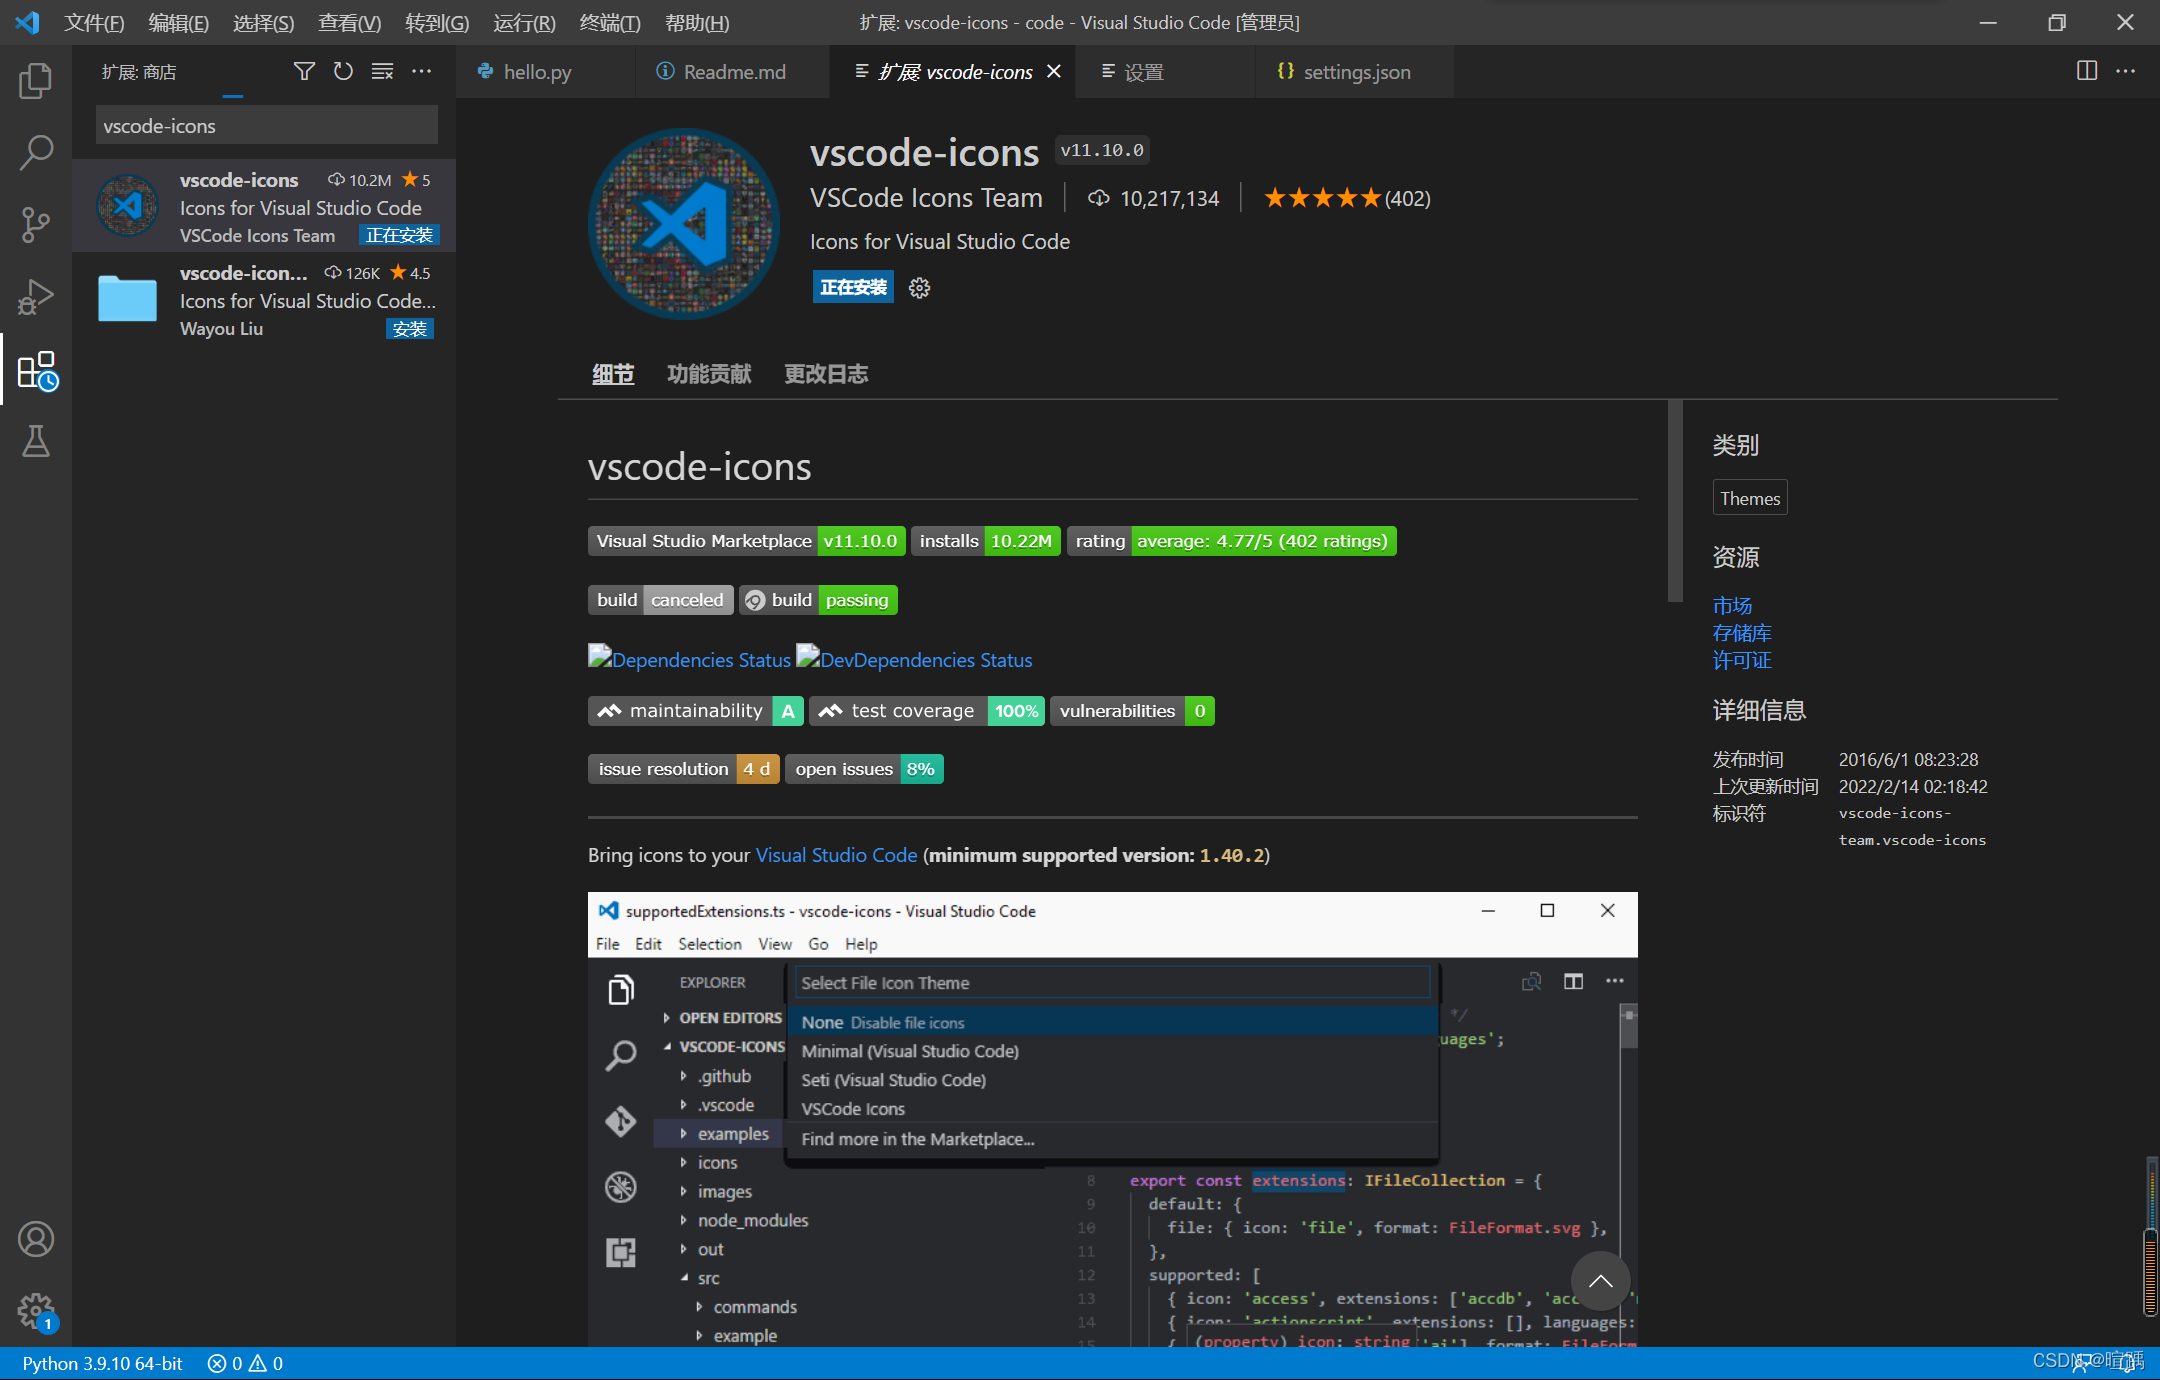
Task: Open the Accounts icon in activity bar
Action: pos(36,1239)
